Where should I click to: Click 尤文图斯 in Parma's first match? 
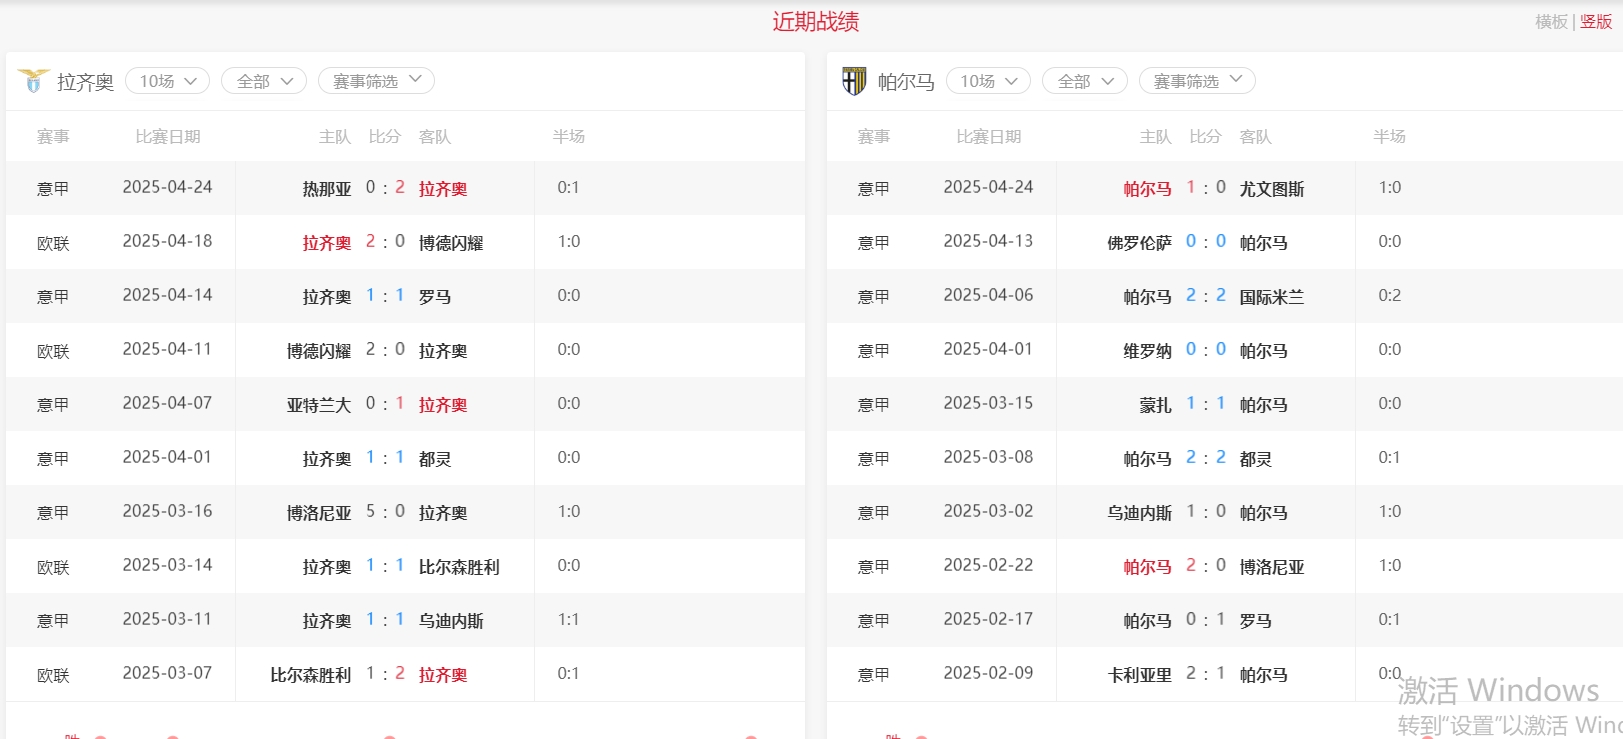pos(1271,189)
